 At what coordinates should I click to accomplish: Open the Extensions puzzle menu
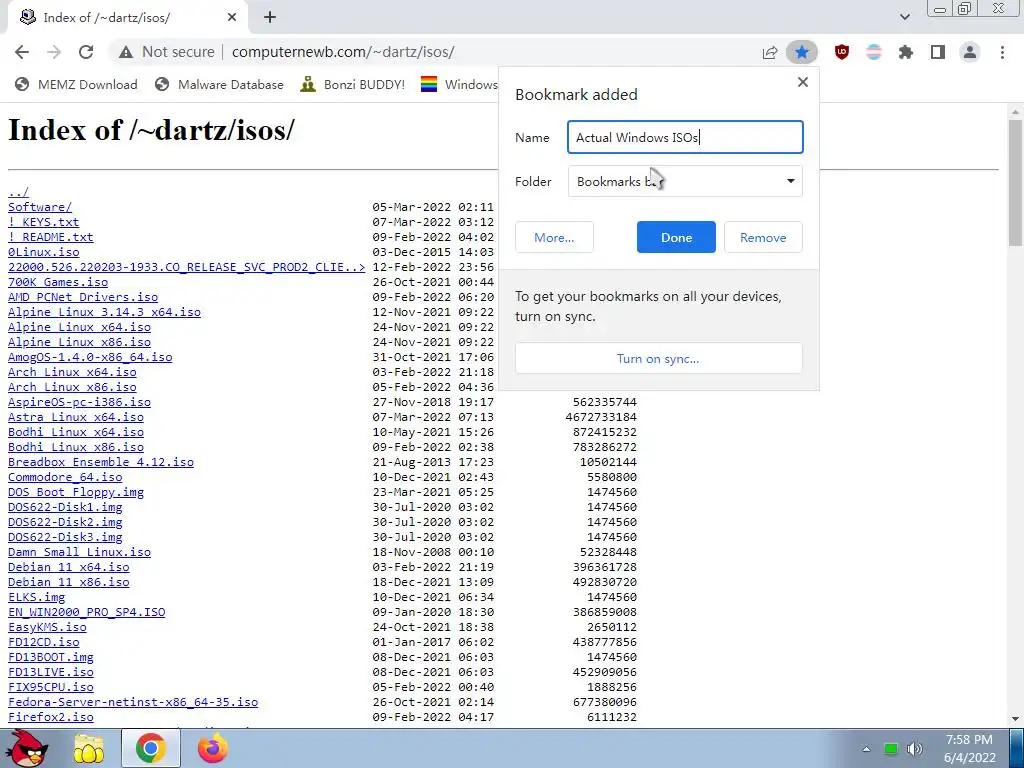906,52
